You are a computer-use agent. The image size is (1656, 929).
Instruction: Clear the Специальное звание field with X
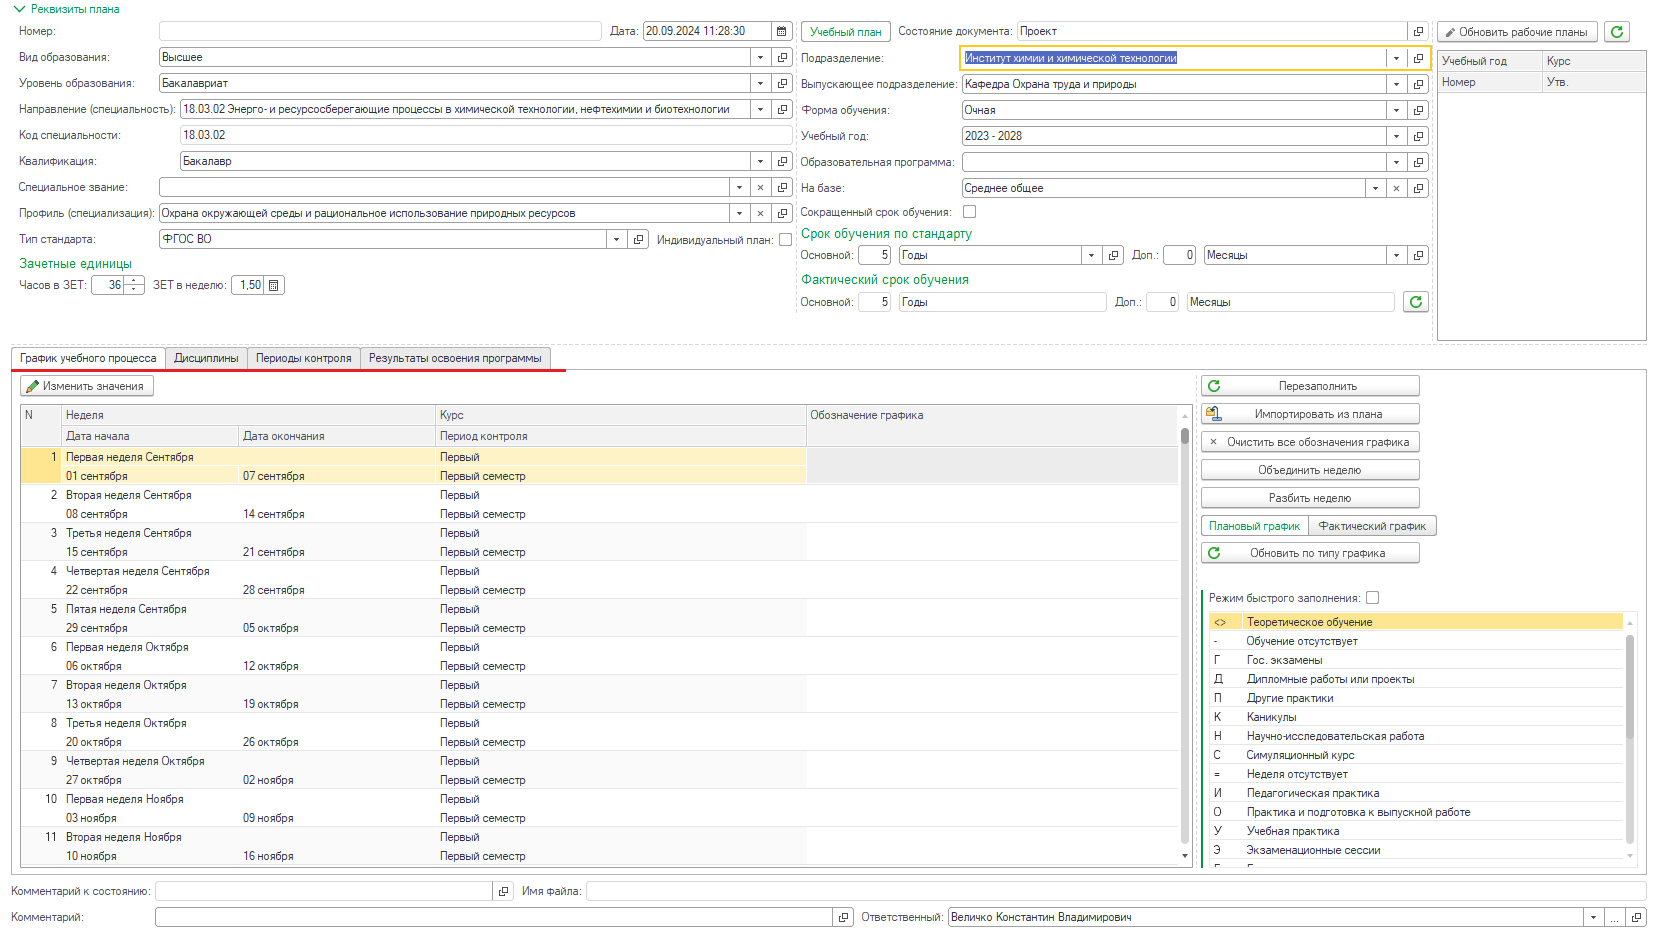point(760,187)
